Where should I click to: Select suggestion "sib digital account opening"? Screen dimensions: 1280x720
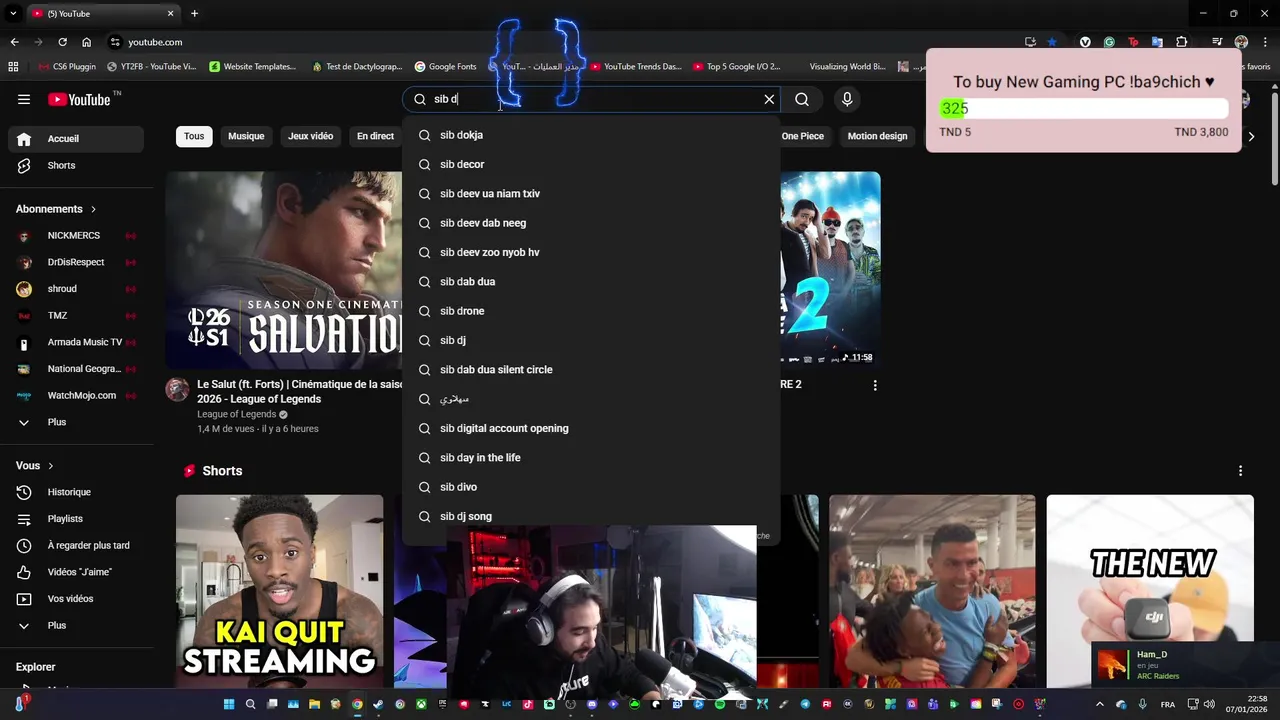tap(591, 428)
